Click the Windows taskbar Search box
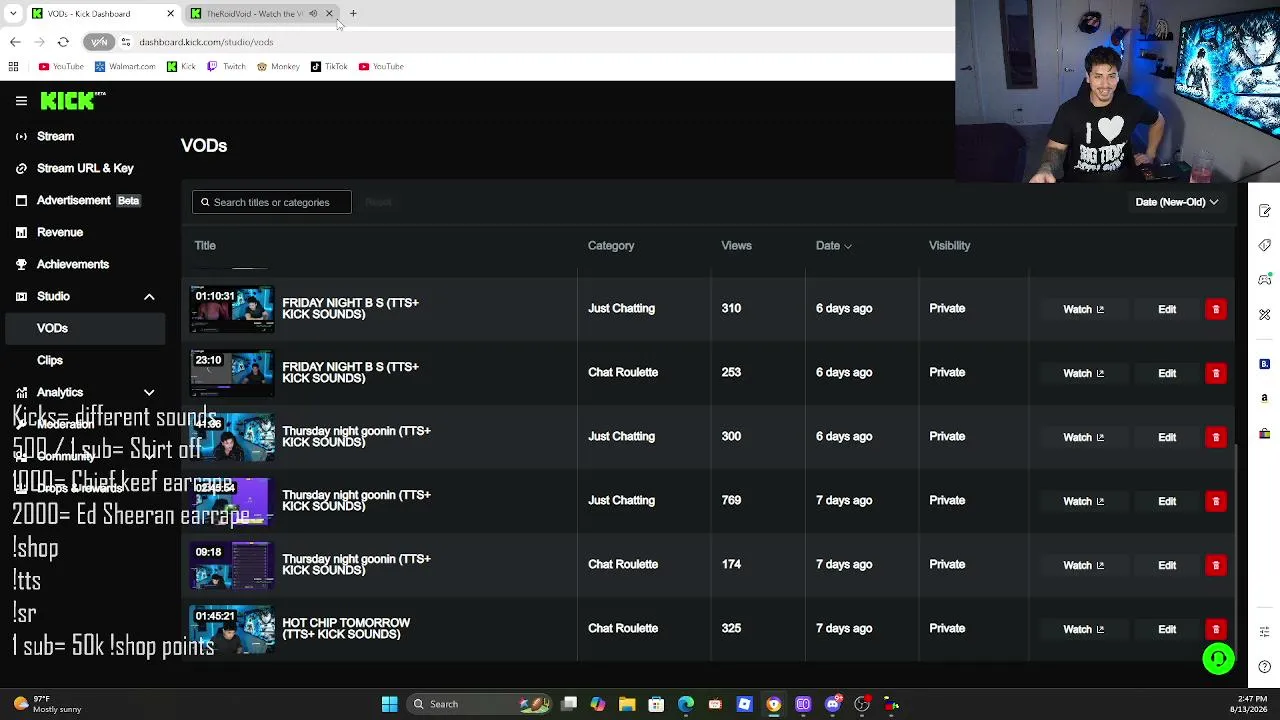This screenshot has height=720, width=1280. [480, 704]
